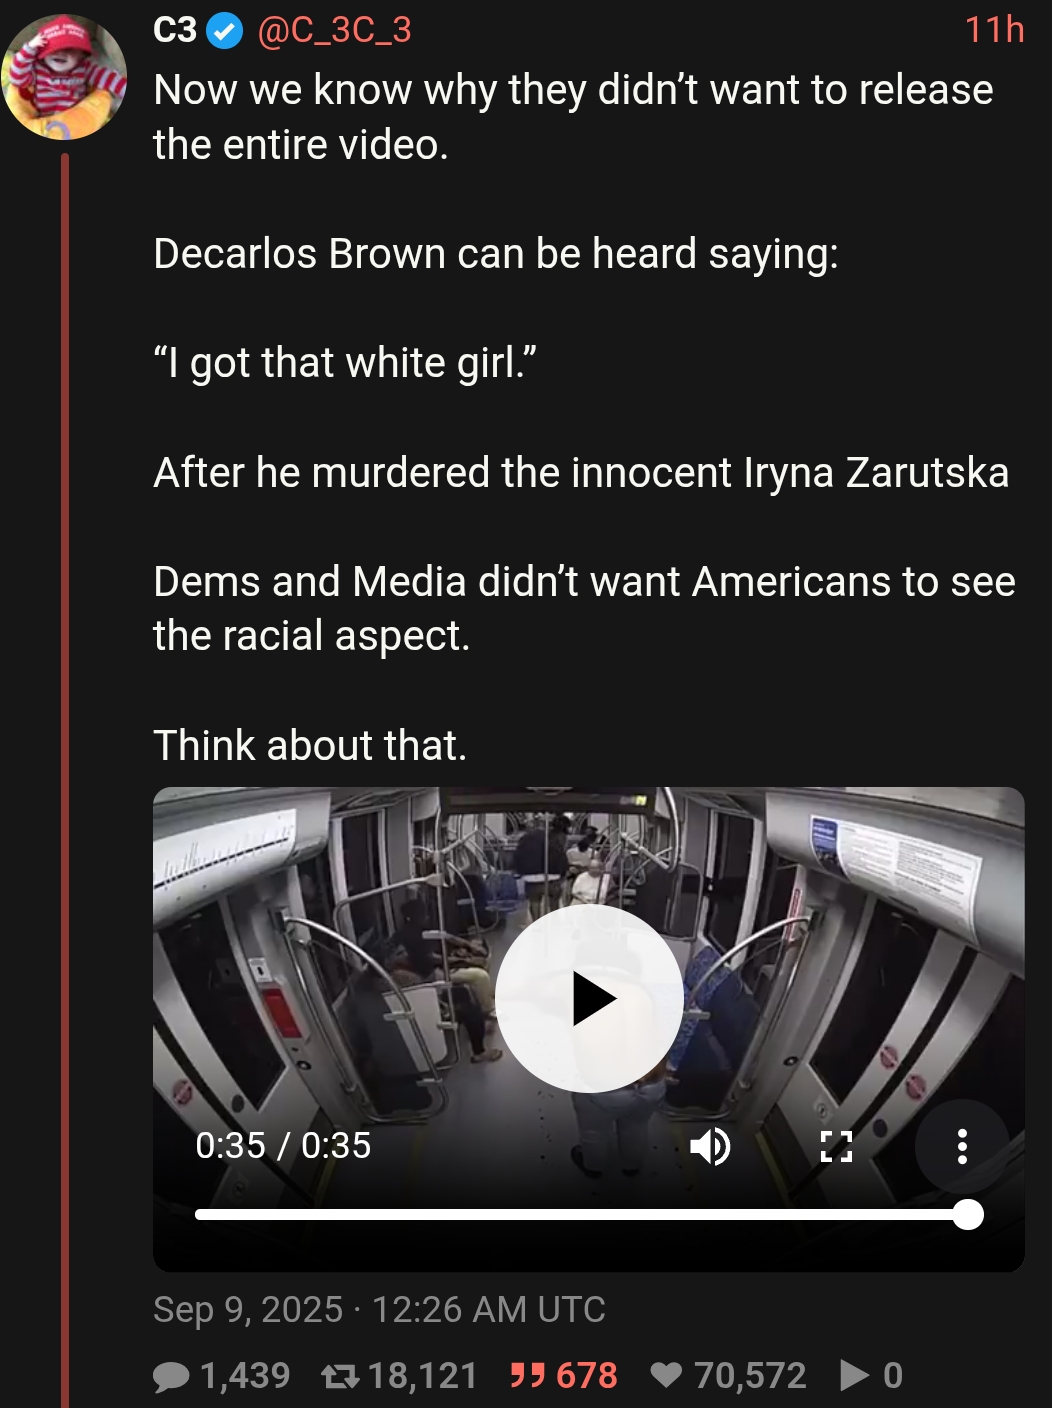The height and width of the screenshot is (1408, 1052).
Task: Click the C3 display name
Action: pos(175,30)
